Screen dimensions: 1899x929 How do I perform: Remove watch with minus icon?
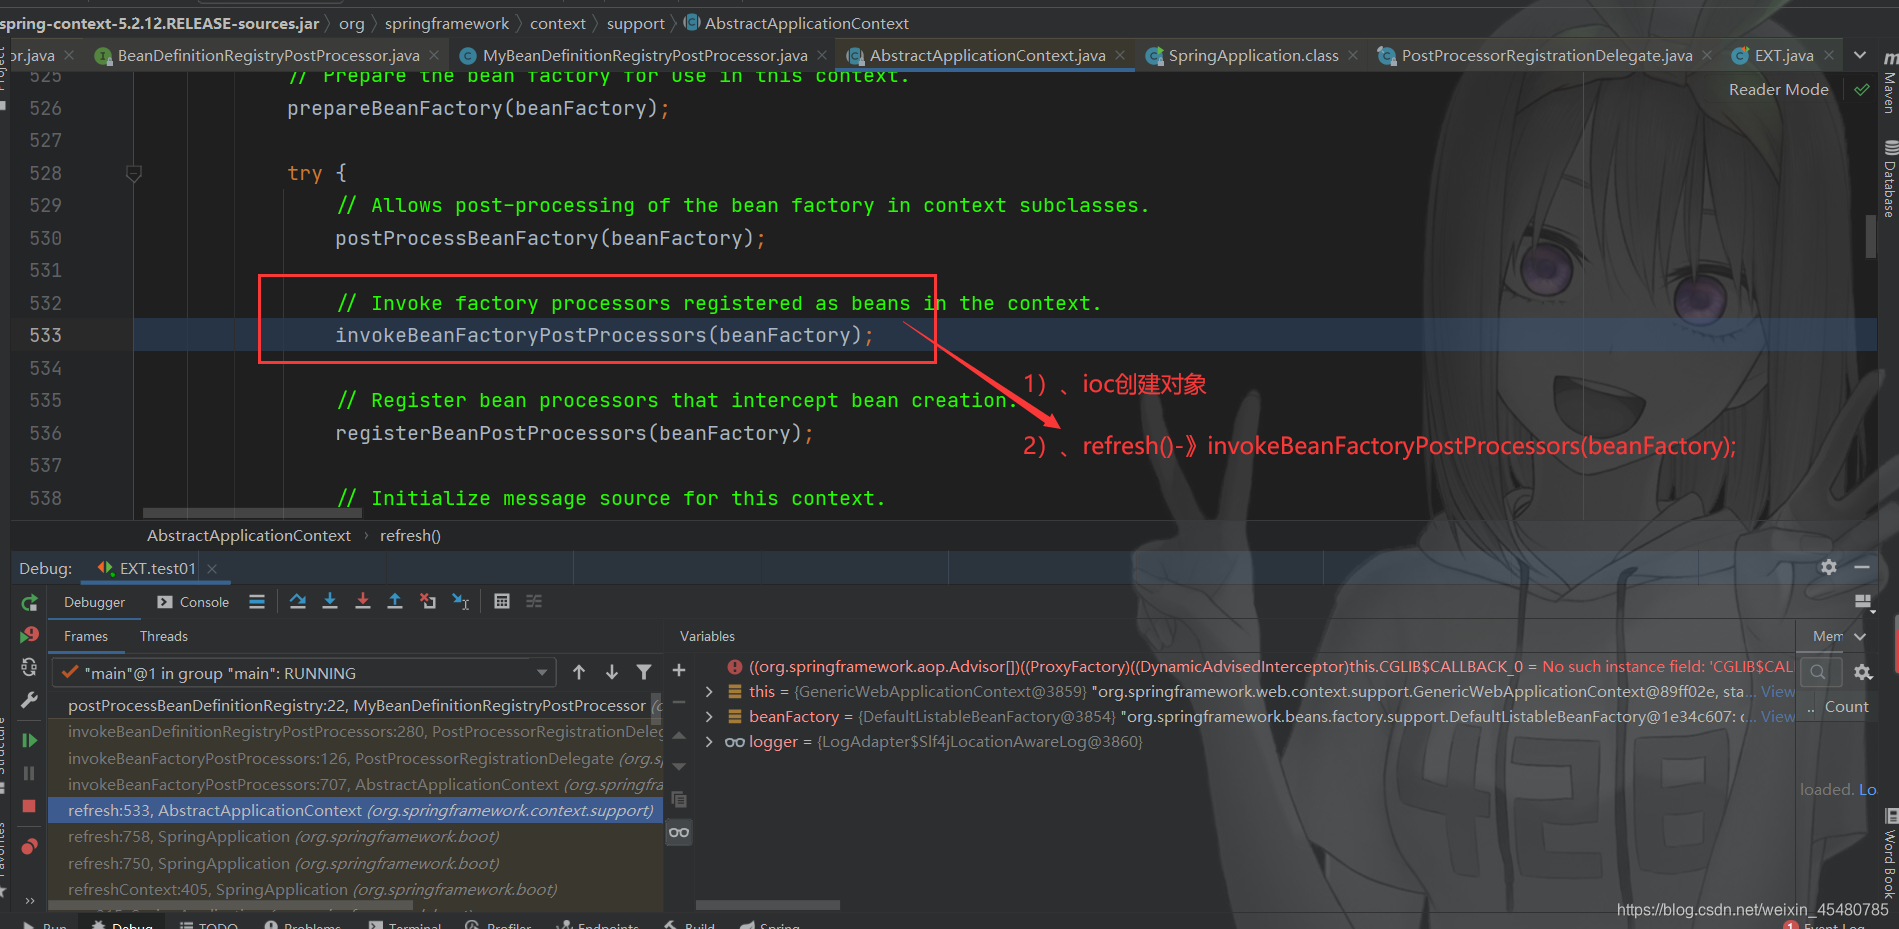point(679,702)
